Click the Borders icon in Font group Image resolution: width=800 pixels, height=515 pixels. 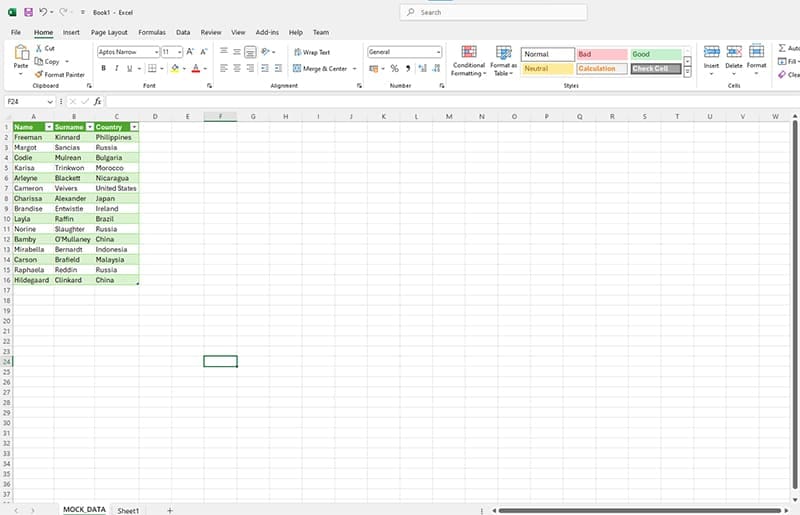(x=150, y=69)
